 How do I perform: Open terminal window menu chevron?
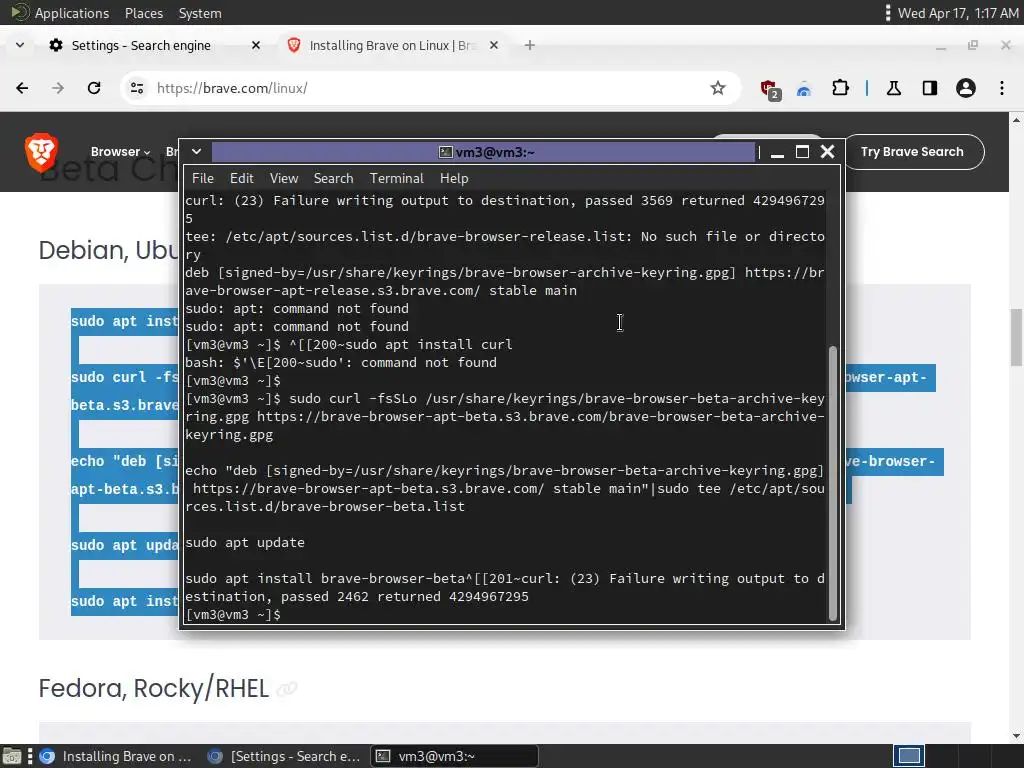point(196,152)
